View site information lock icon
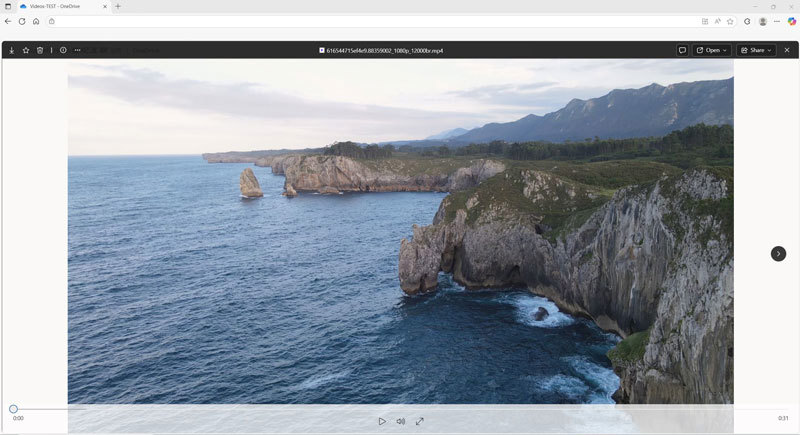This screenshot has width=800, height=435. (52, 21)
